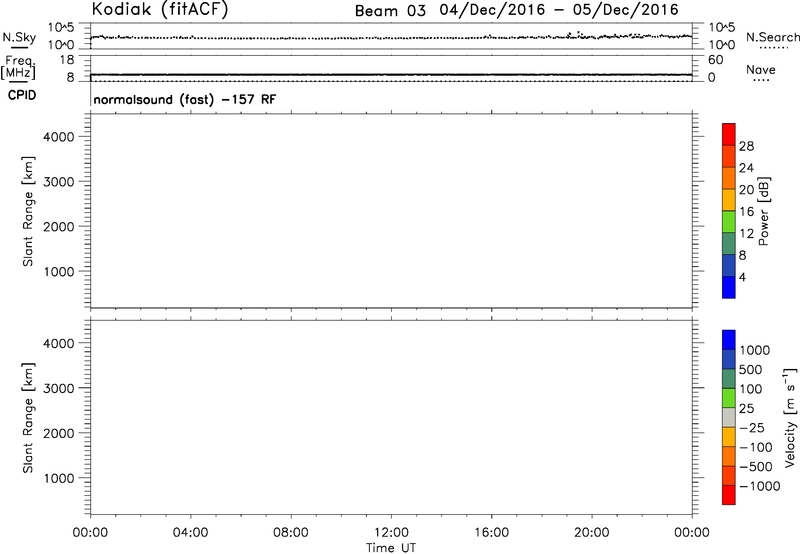Viewport: 800px width, 554px height.
Task: Click the '12:00' time axis tick label
Action: click(x=391, y=533)
